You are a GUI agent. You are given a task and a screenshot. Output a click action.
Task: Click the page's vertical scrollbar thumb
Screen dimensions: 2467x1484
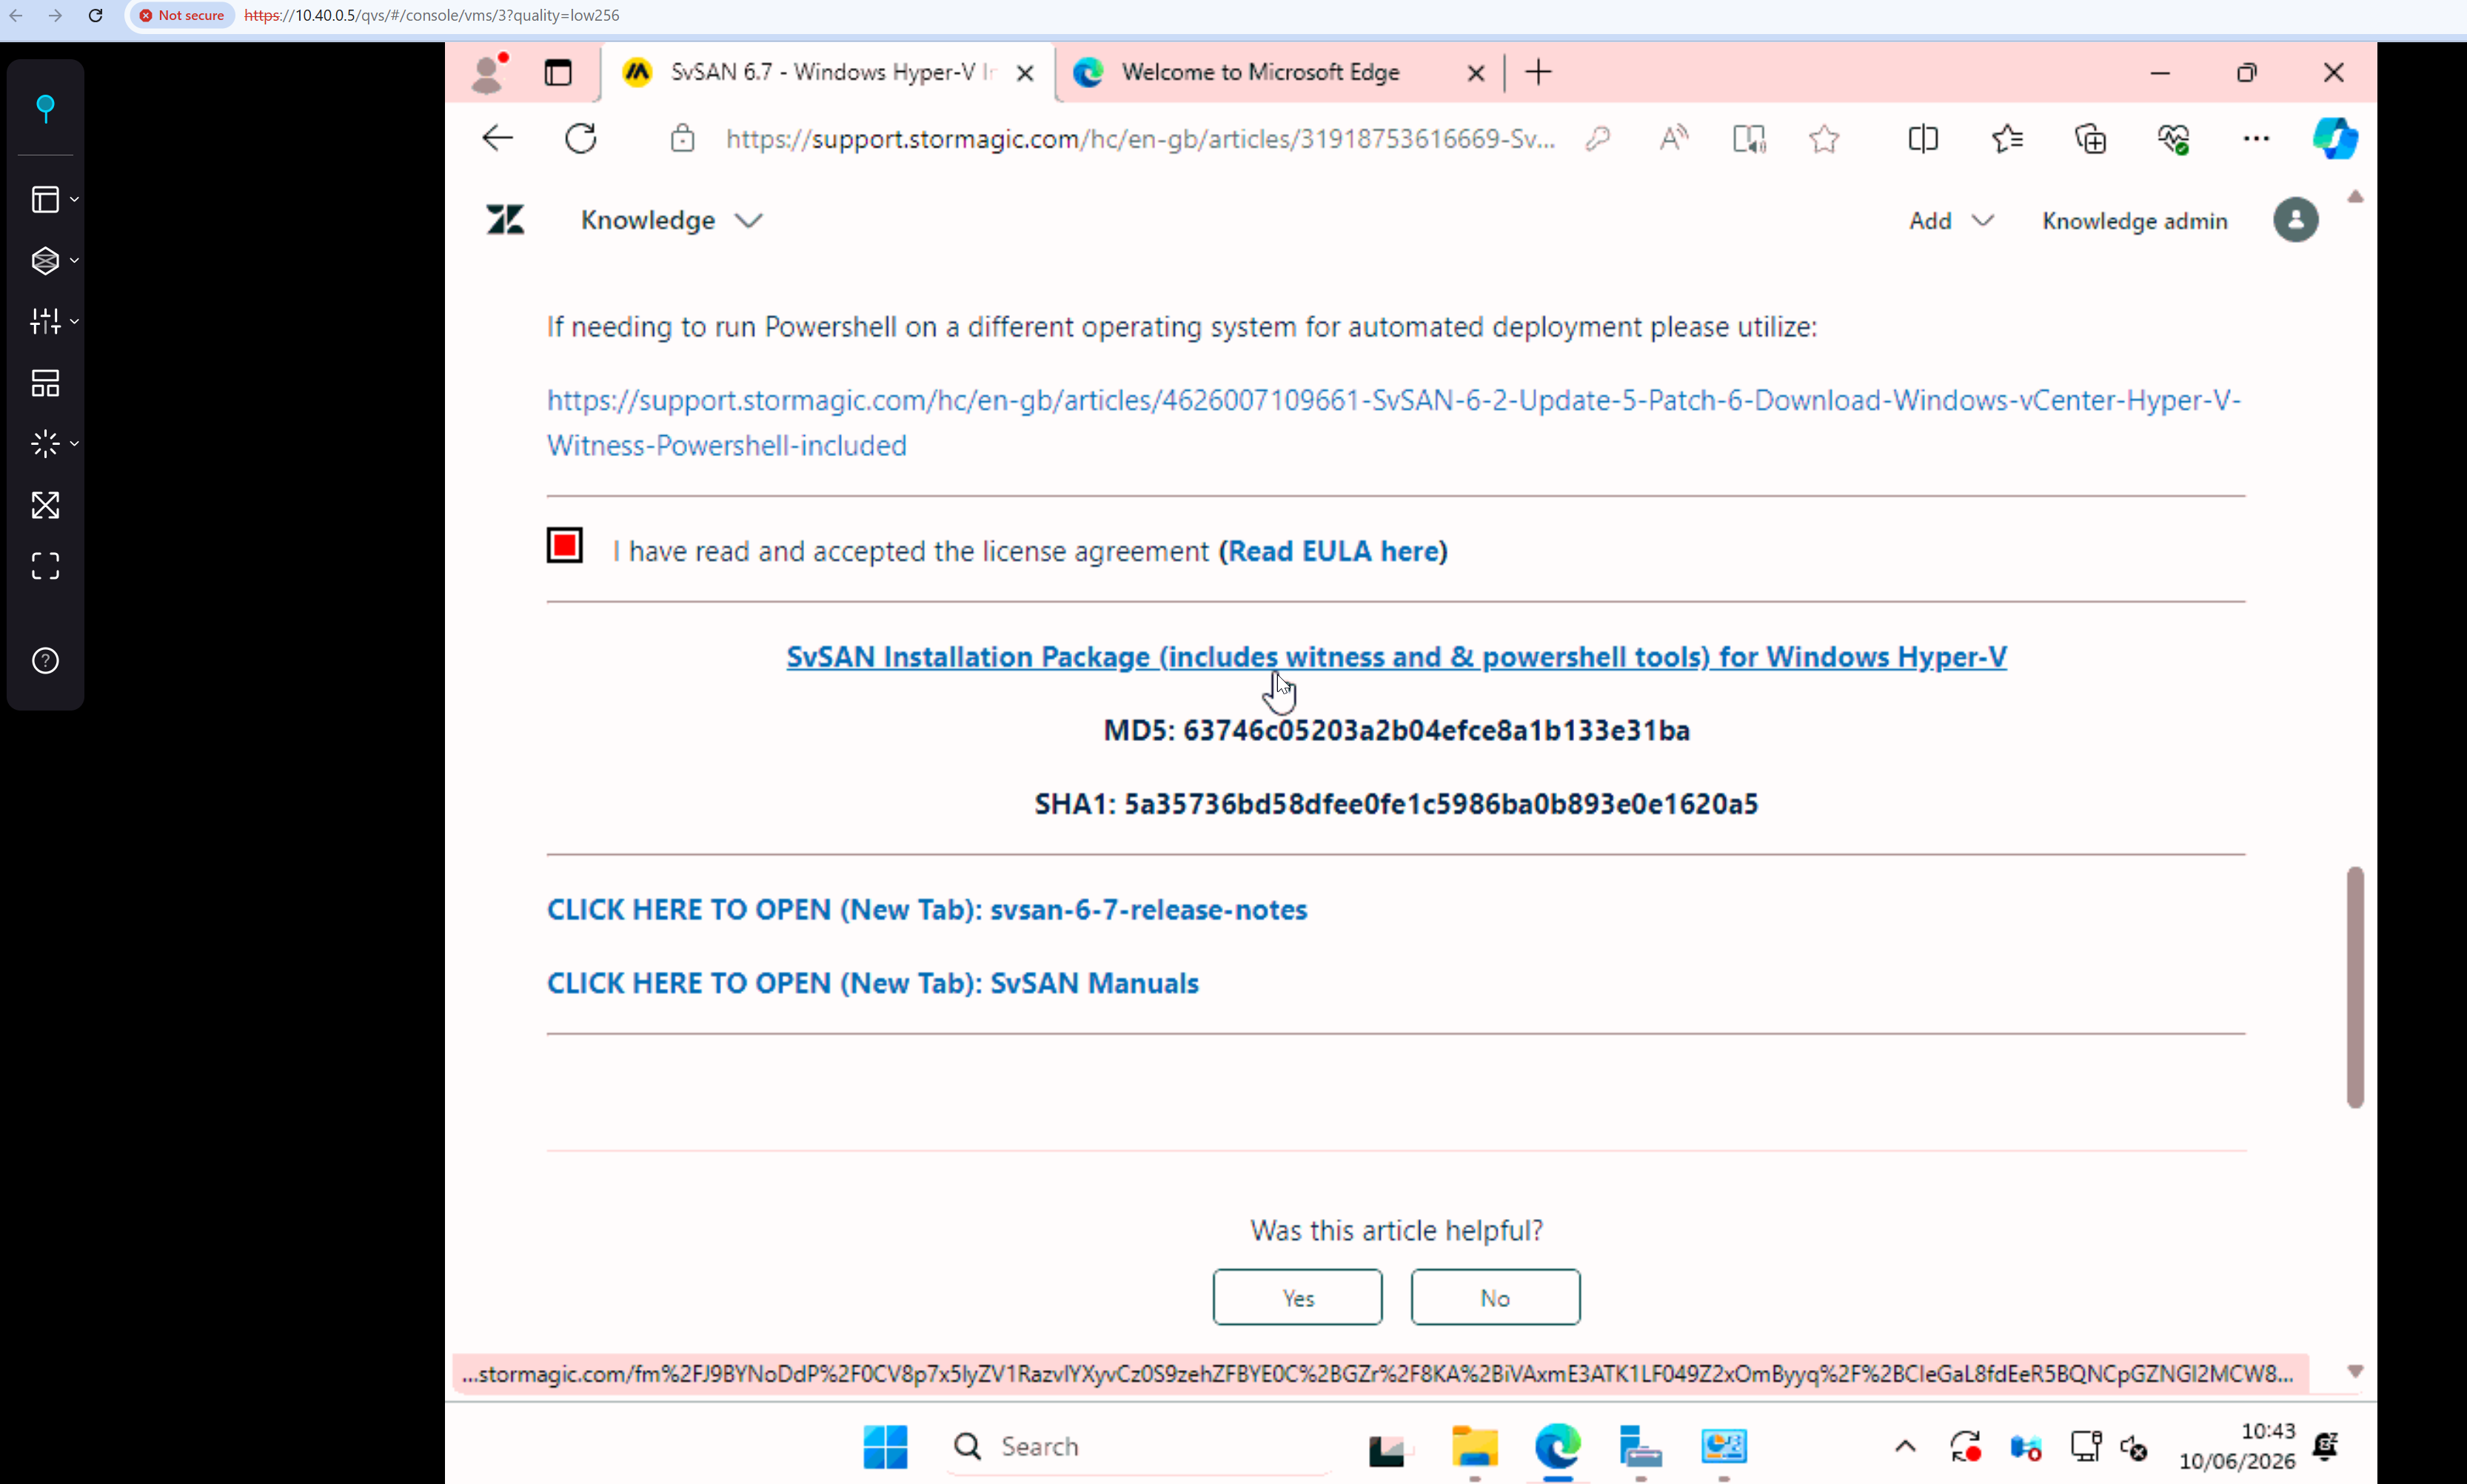pyautogui.click(x=2355, y=987)
